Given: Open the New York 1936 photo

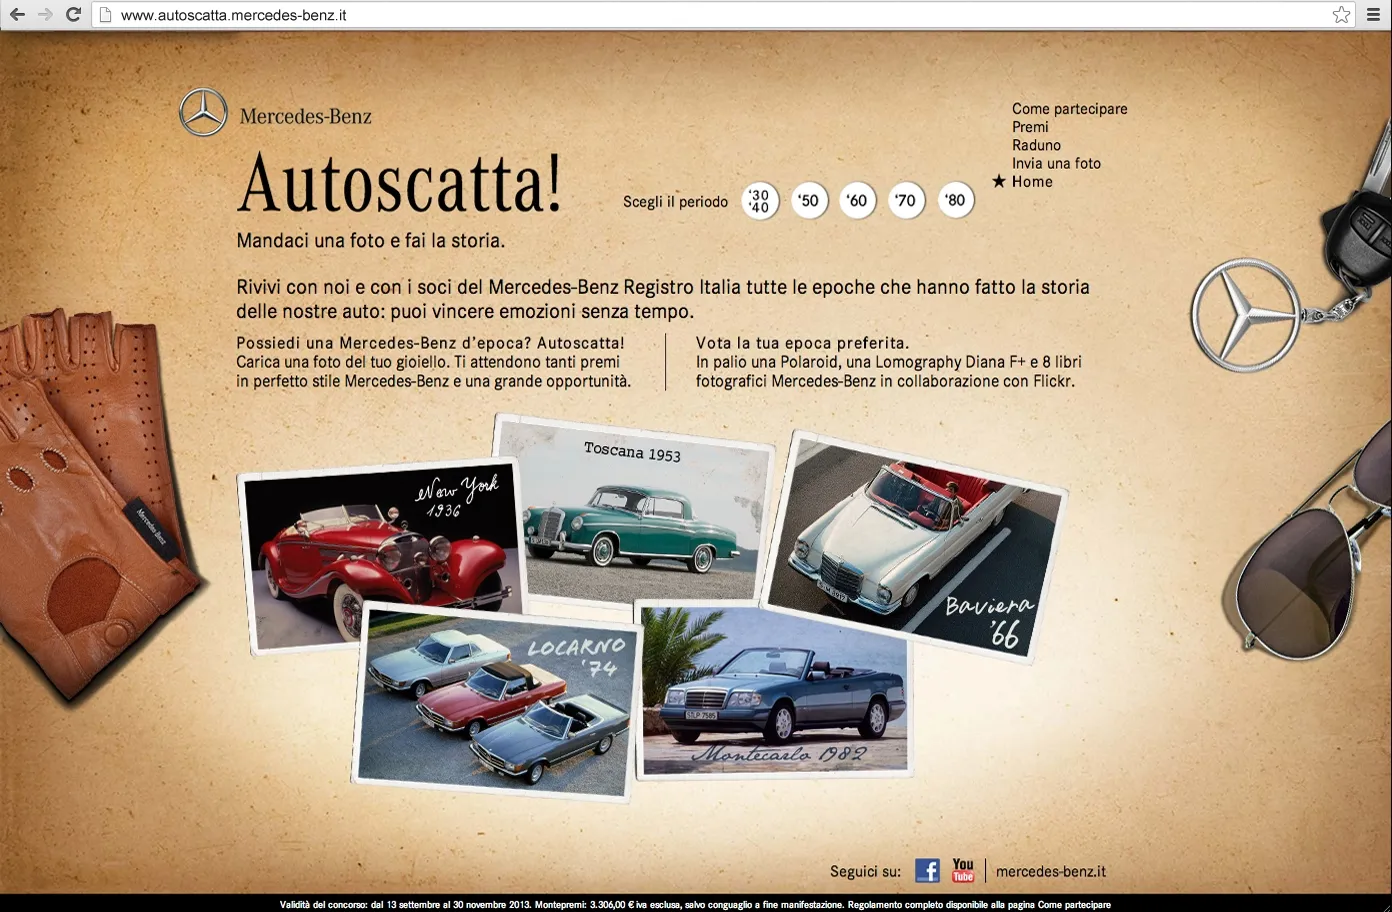Looking at the screenshot, I should click(x=380, y=545).
